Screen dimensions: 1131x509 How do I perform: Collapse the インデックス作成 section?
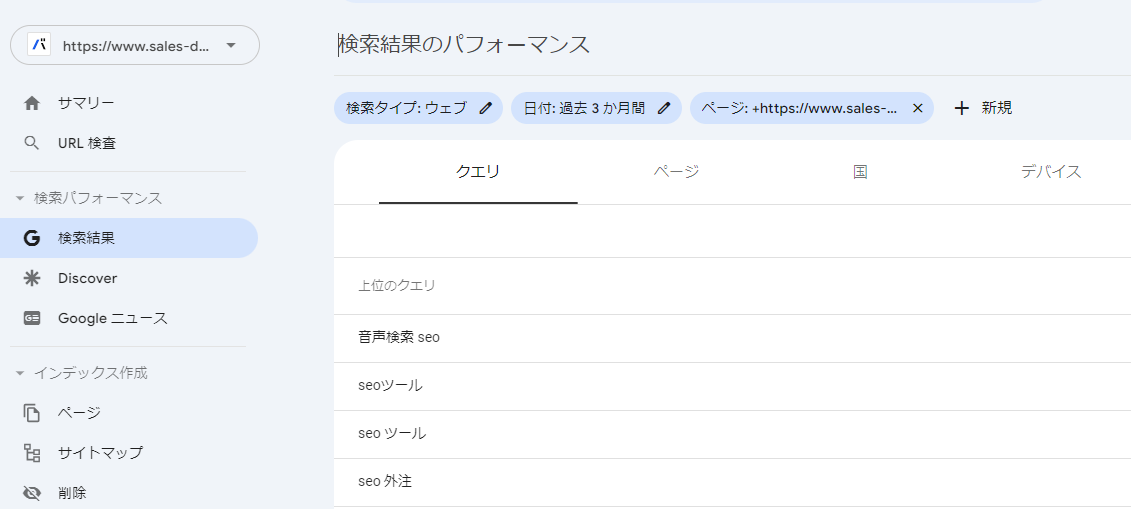pos(19,373)
